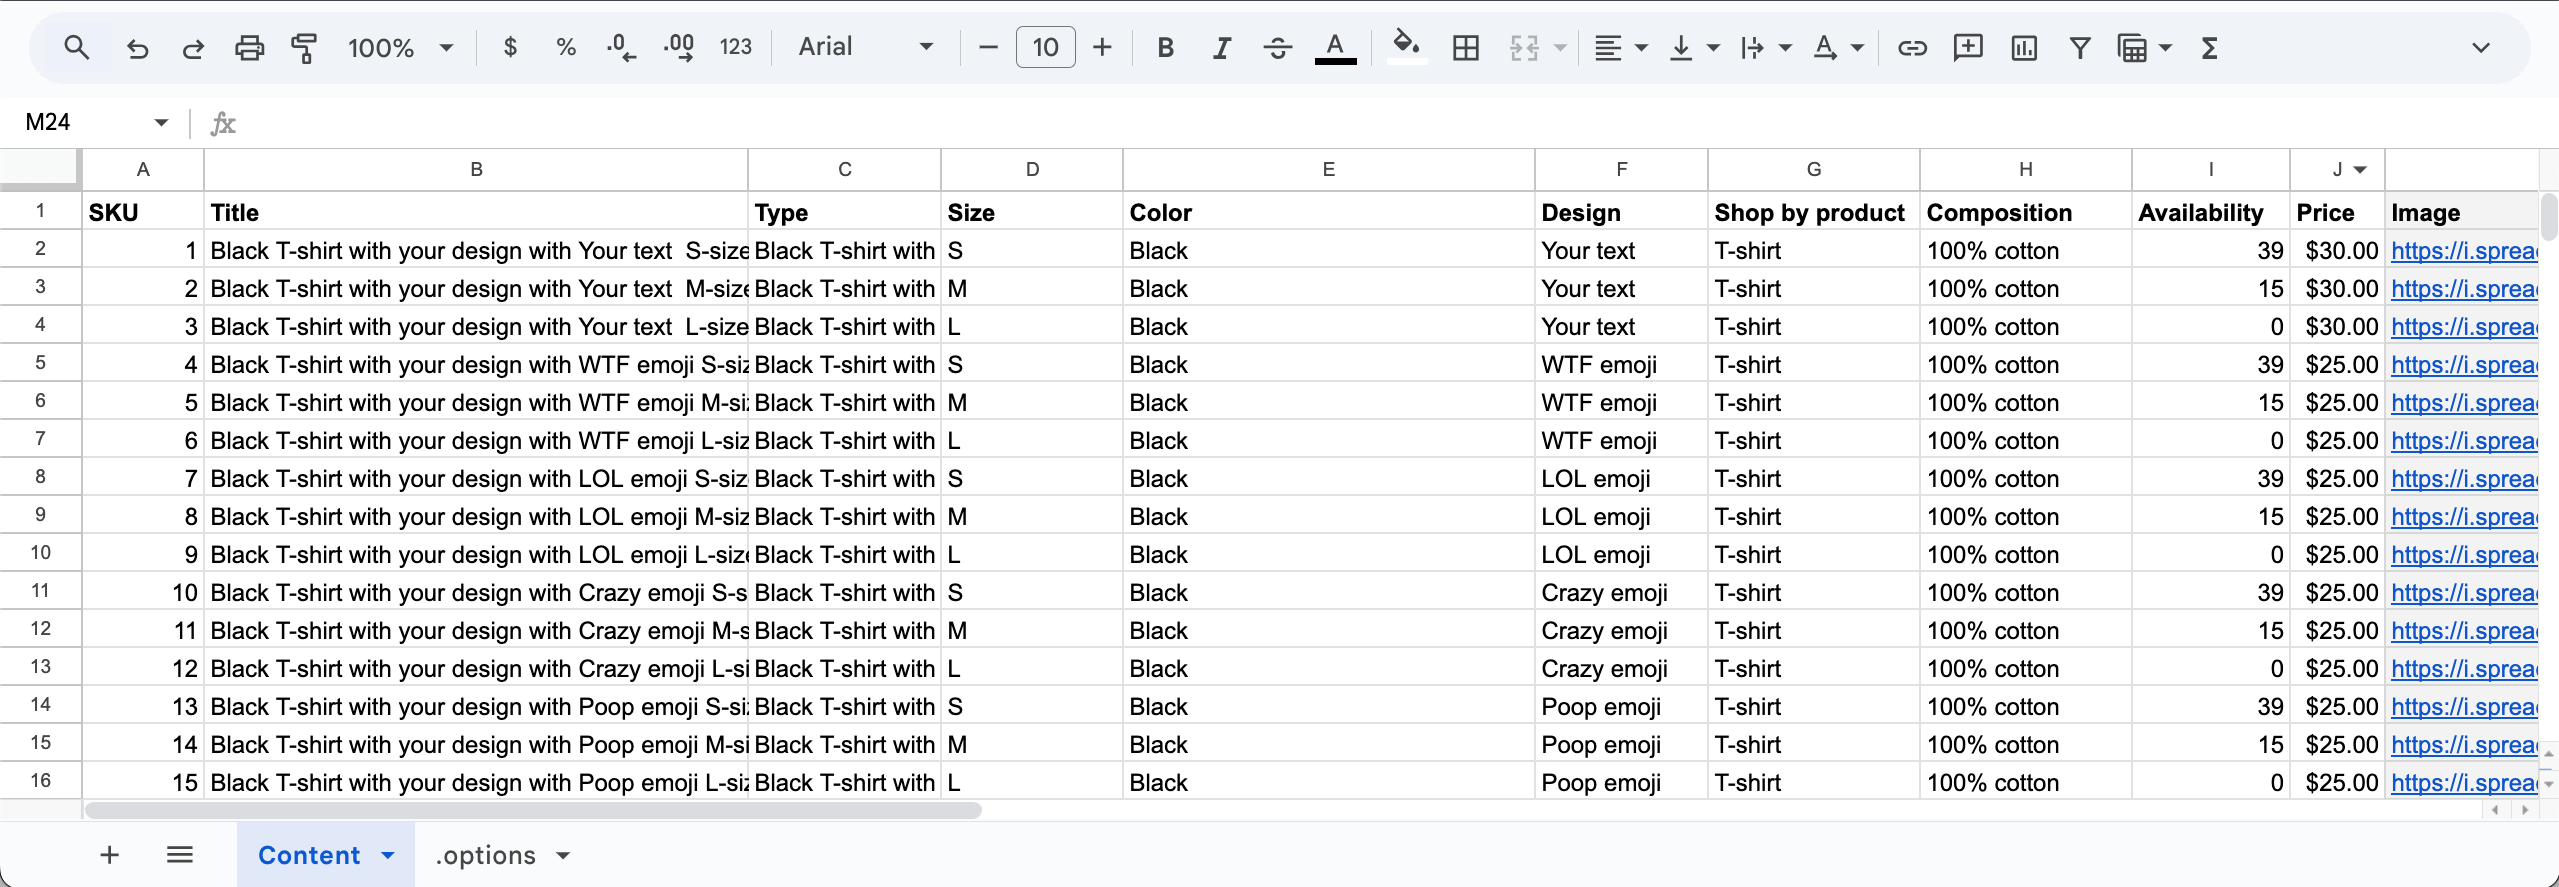The image size is (2559, 887).
Task: Open the Name box dropdown arrow
Action: [161, 122]
